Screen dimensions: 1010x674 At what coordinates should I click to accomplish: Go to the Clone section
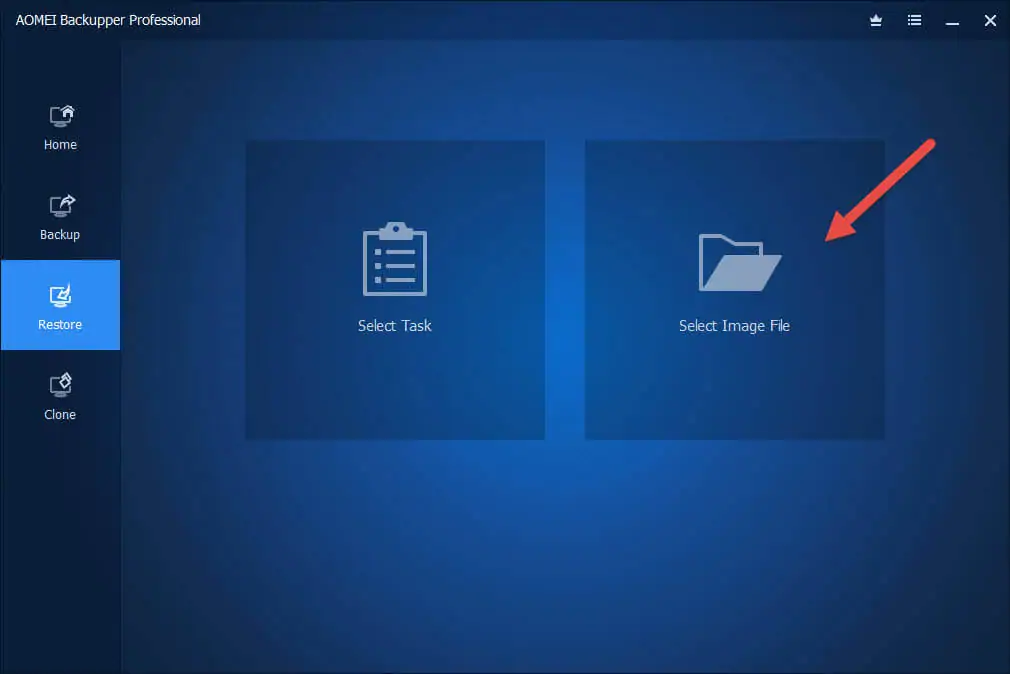[60, 396]
